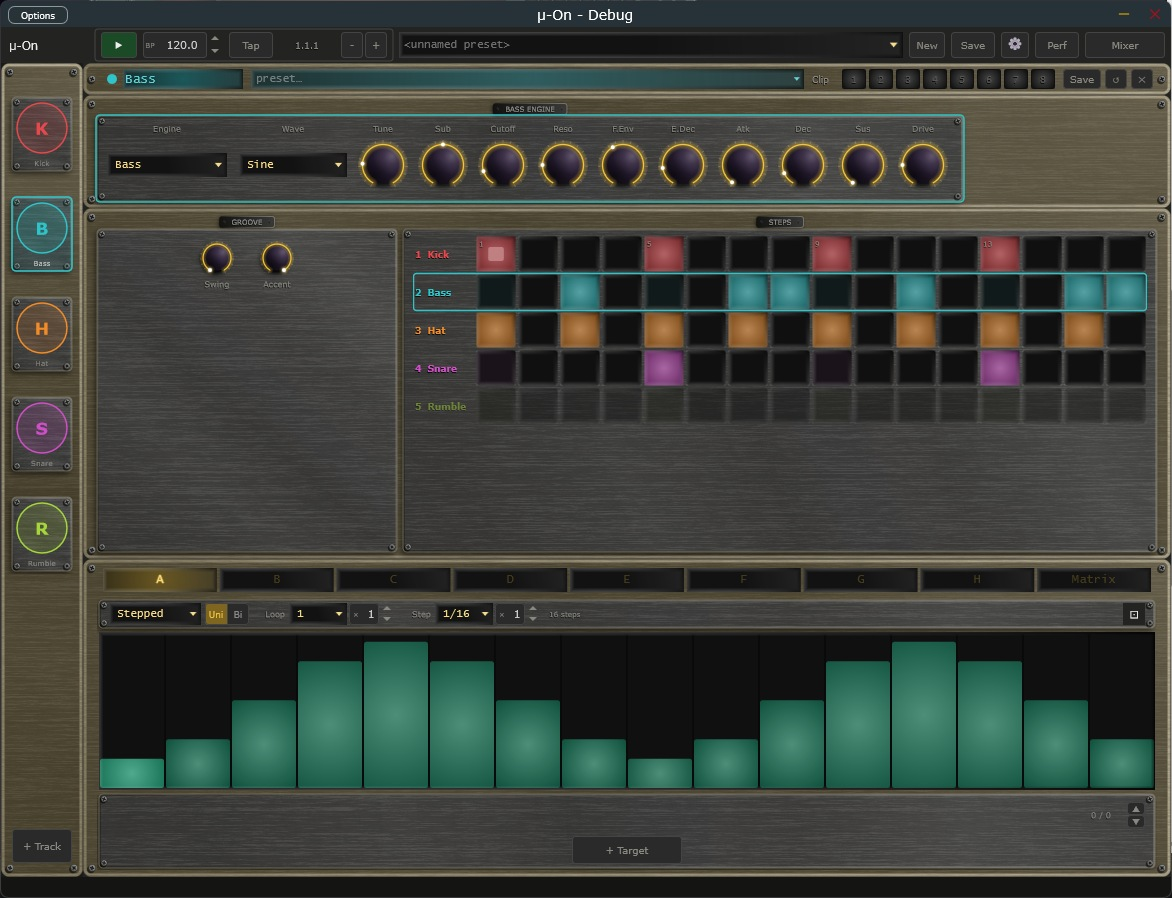Click the Sub knob

(x=442, y=164)
